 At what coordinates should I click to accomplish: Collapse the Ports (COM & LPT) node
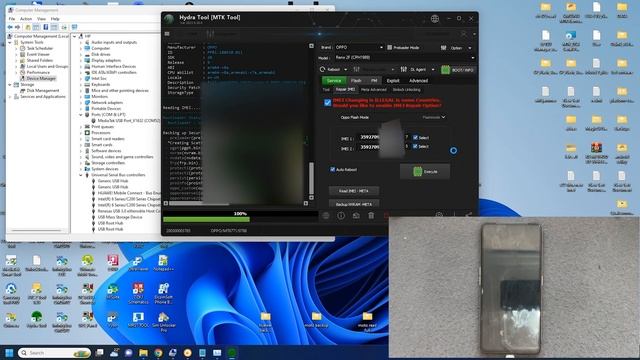click(81, 115)
